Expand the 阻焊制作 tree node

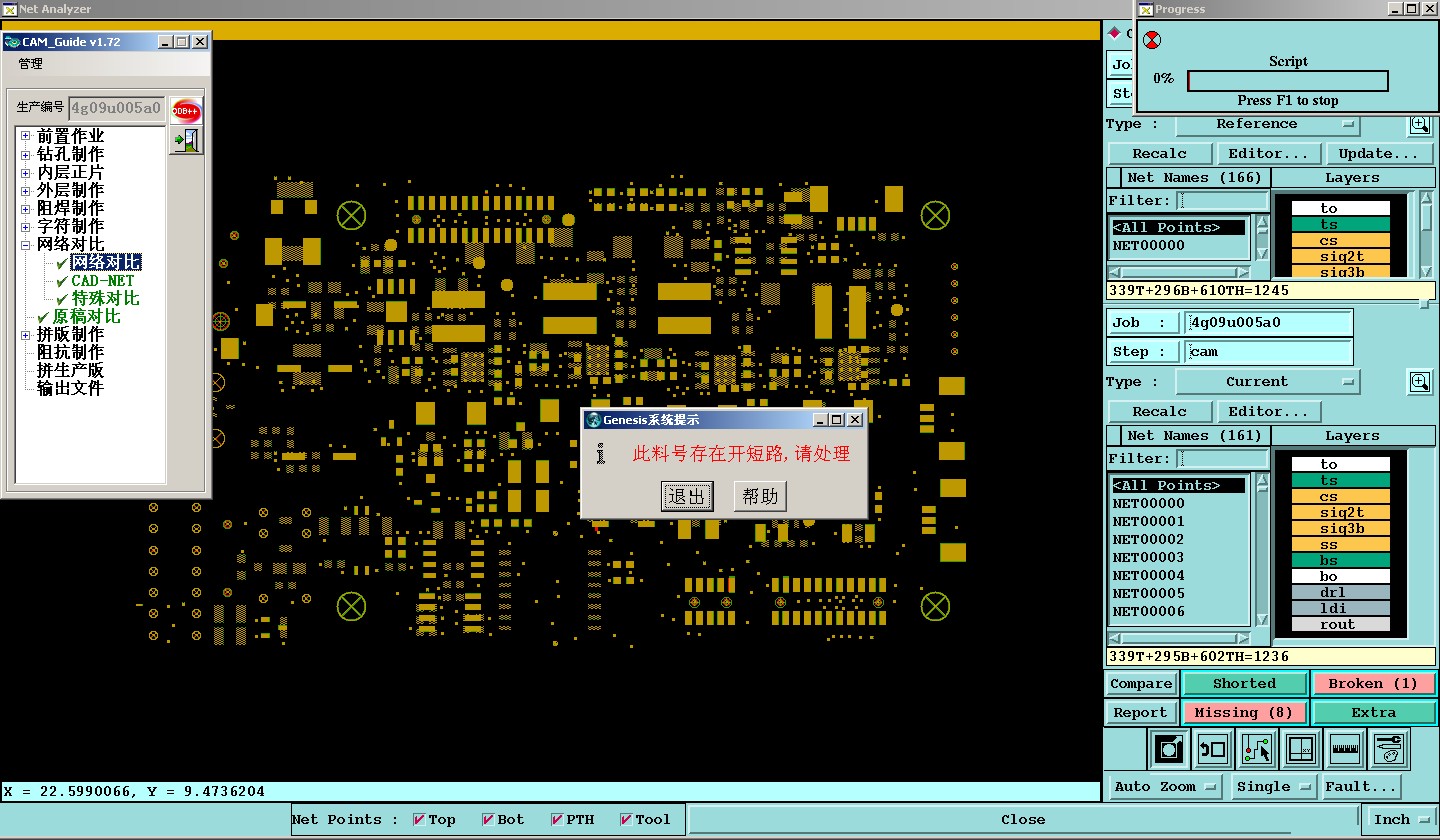tap(26, 208)
